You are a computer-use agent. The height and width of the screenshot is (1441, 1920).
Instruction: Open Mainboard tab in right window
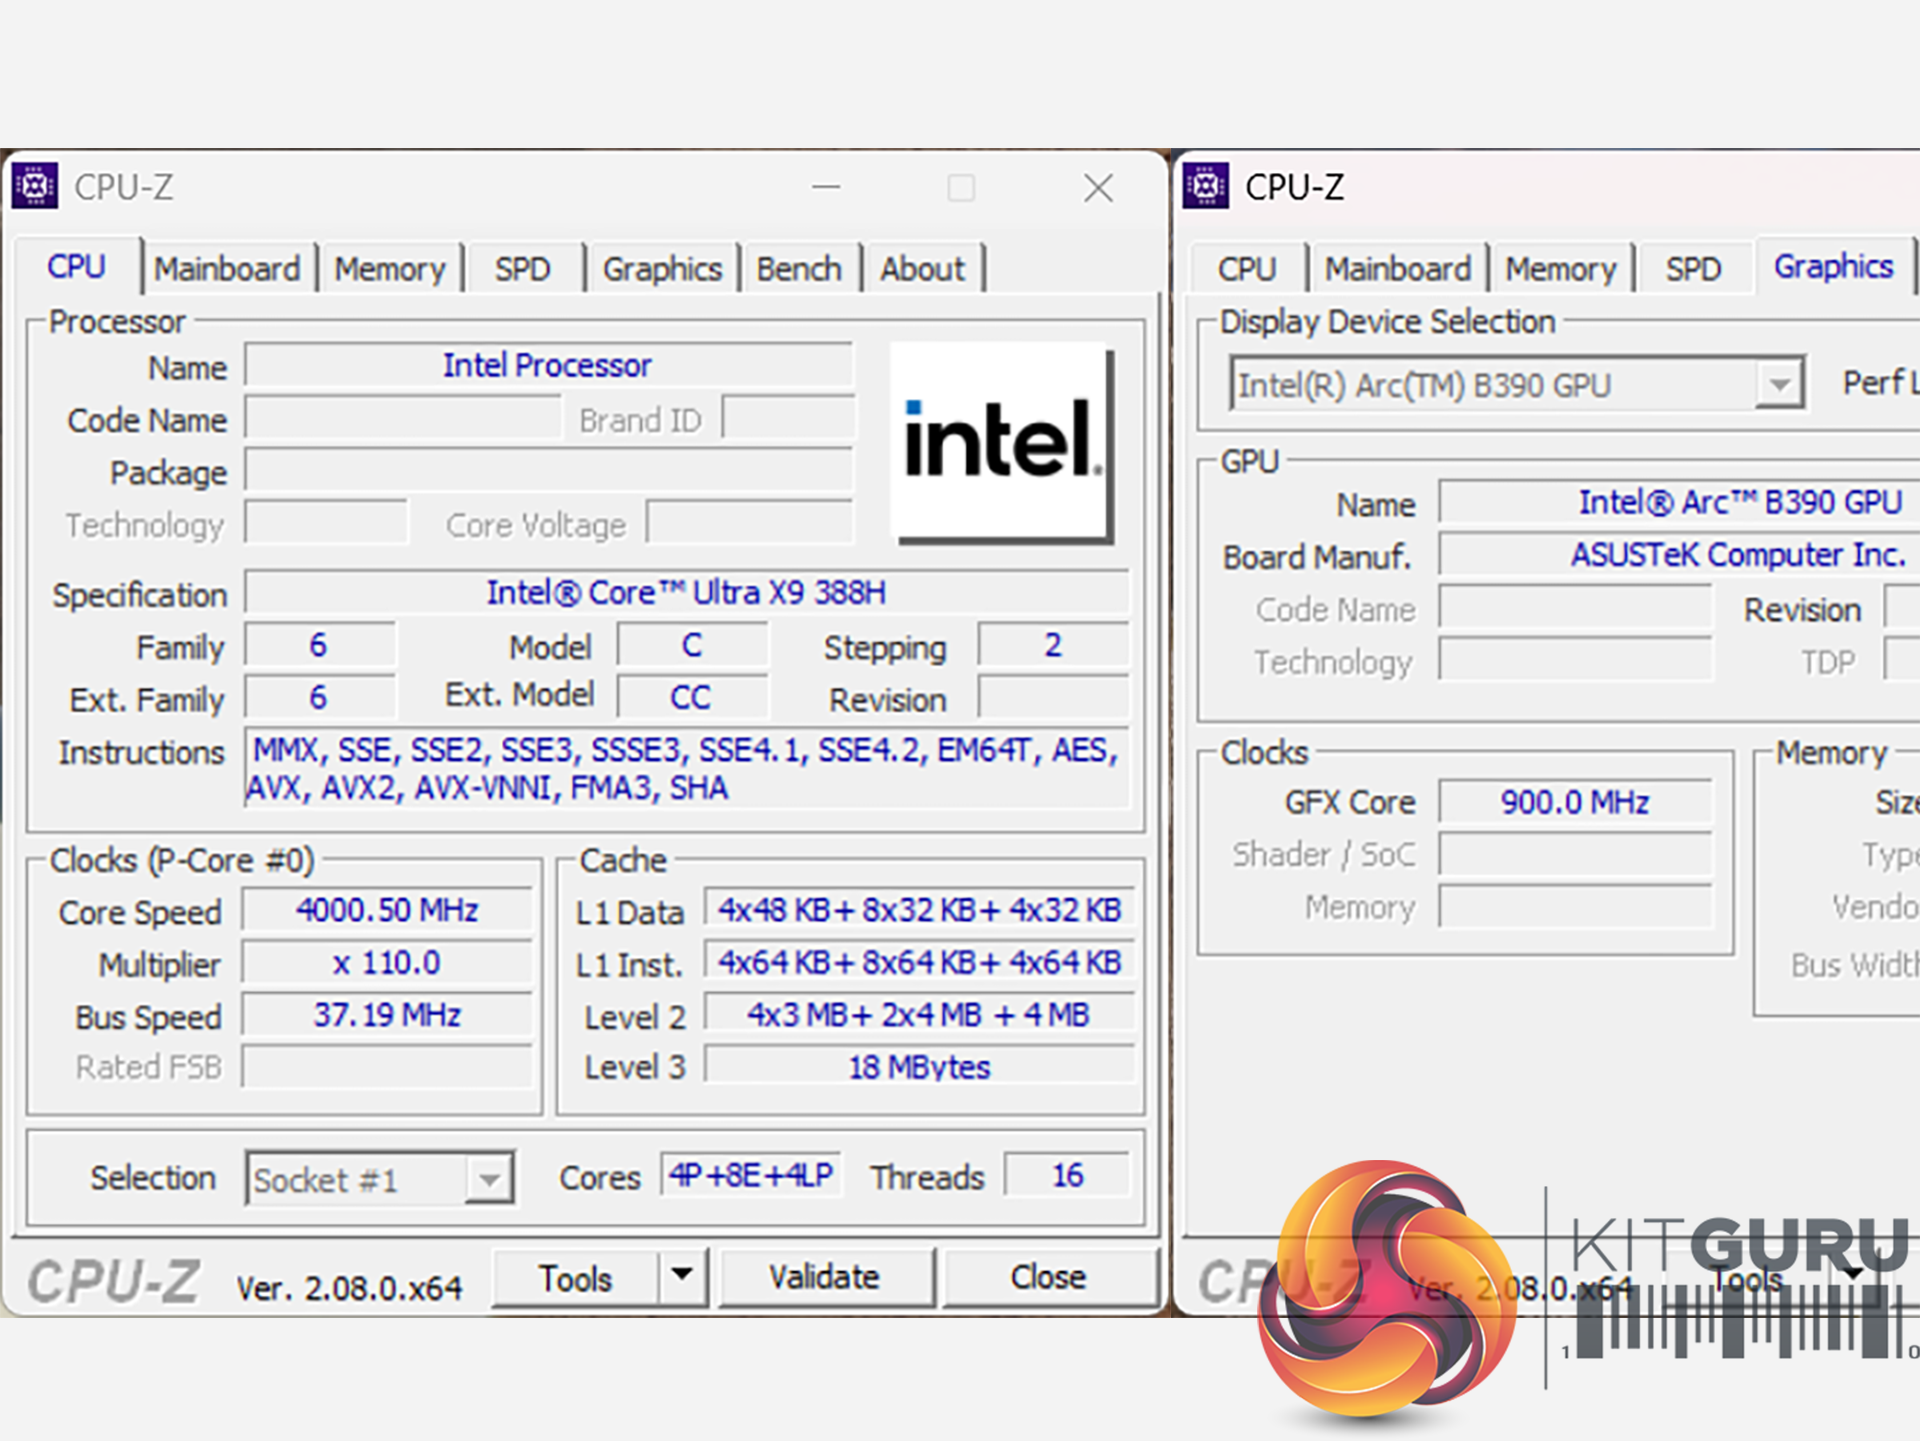(x=1397, y=269)
